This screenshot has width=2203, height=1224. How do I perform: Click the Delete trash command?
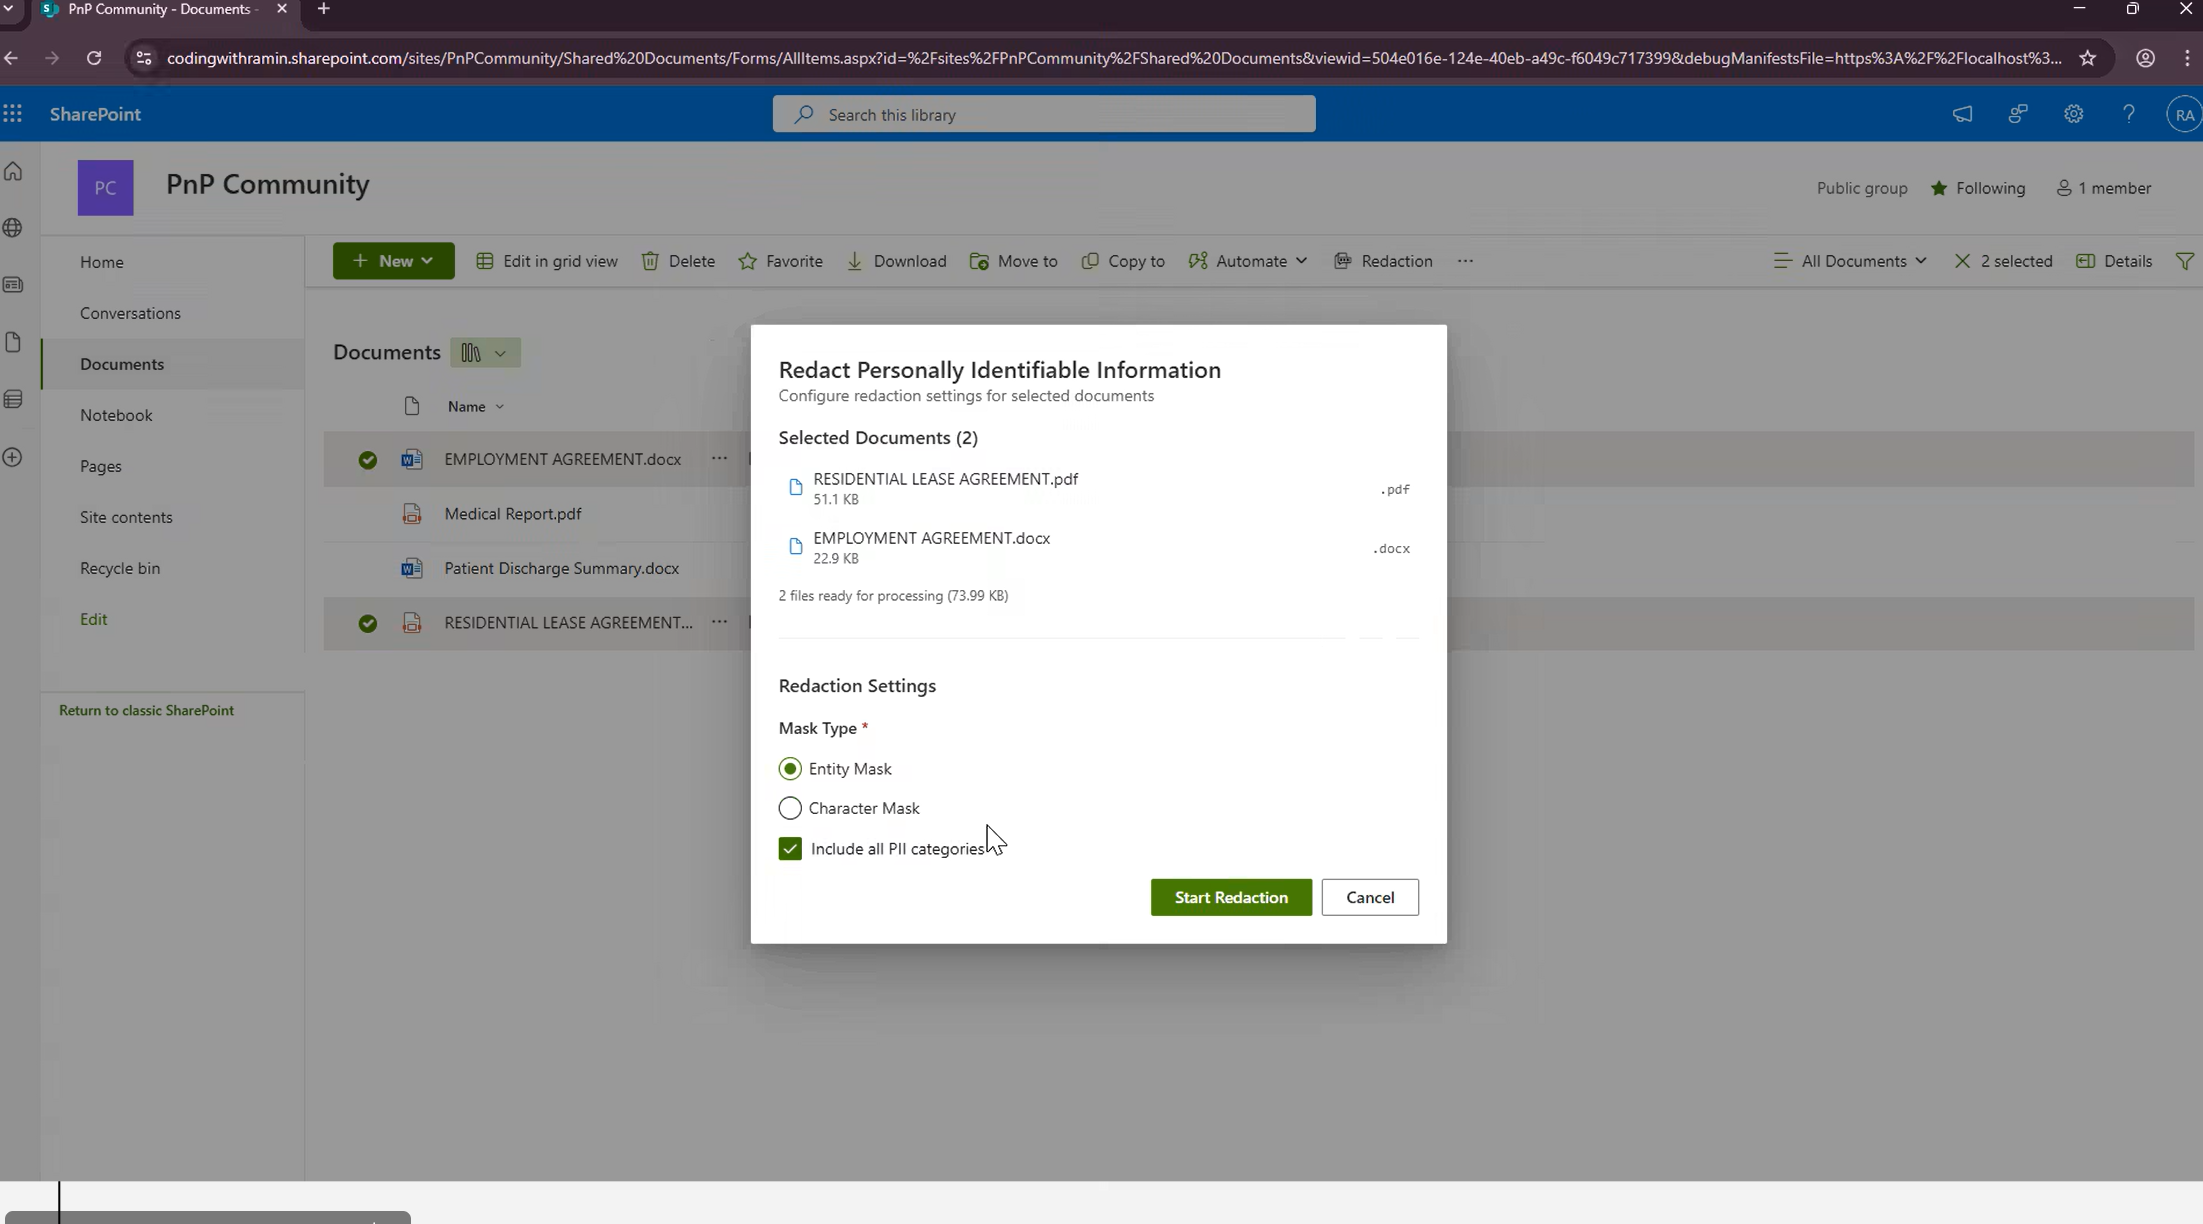click(x=678, y=261)
